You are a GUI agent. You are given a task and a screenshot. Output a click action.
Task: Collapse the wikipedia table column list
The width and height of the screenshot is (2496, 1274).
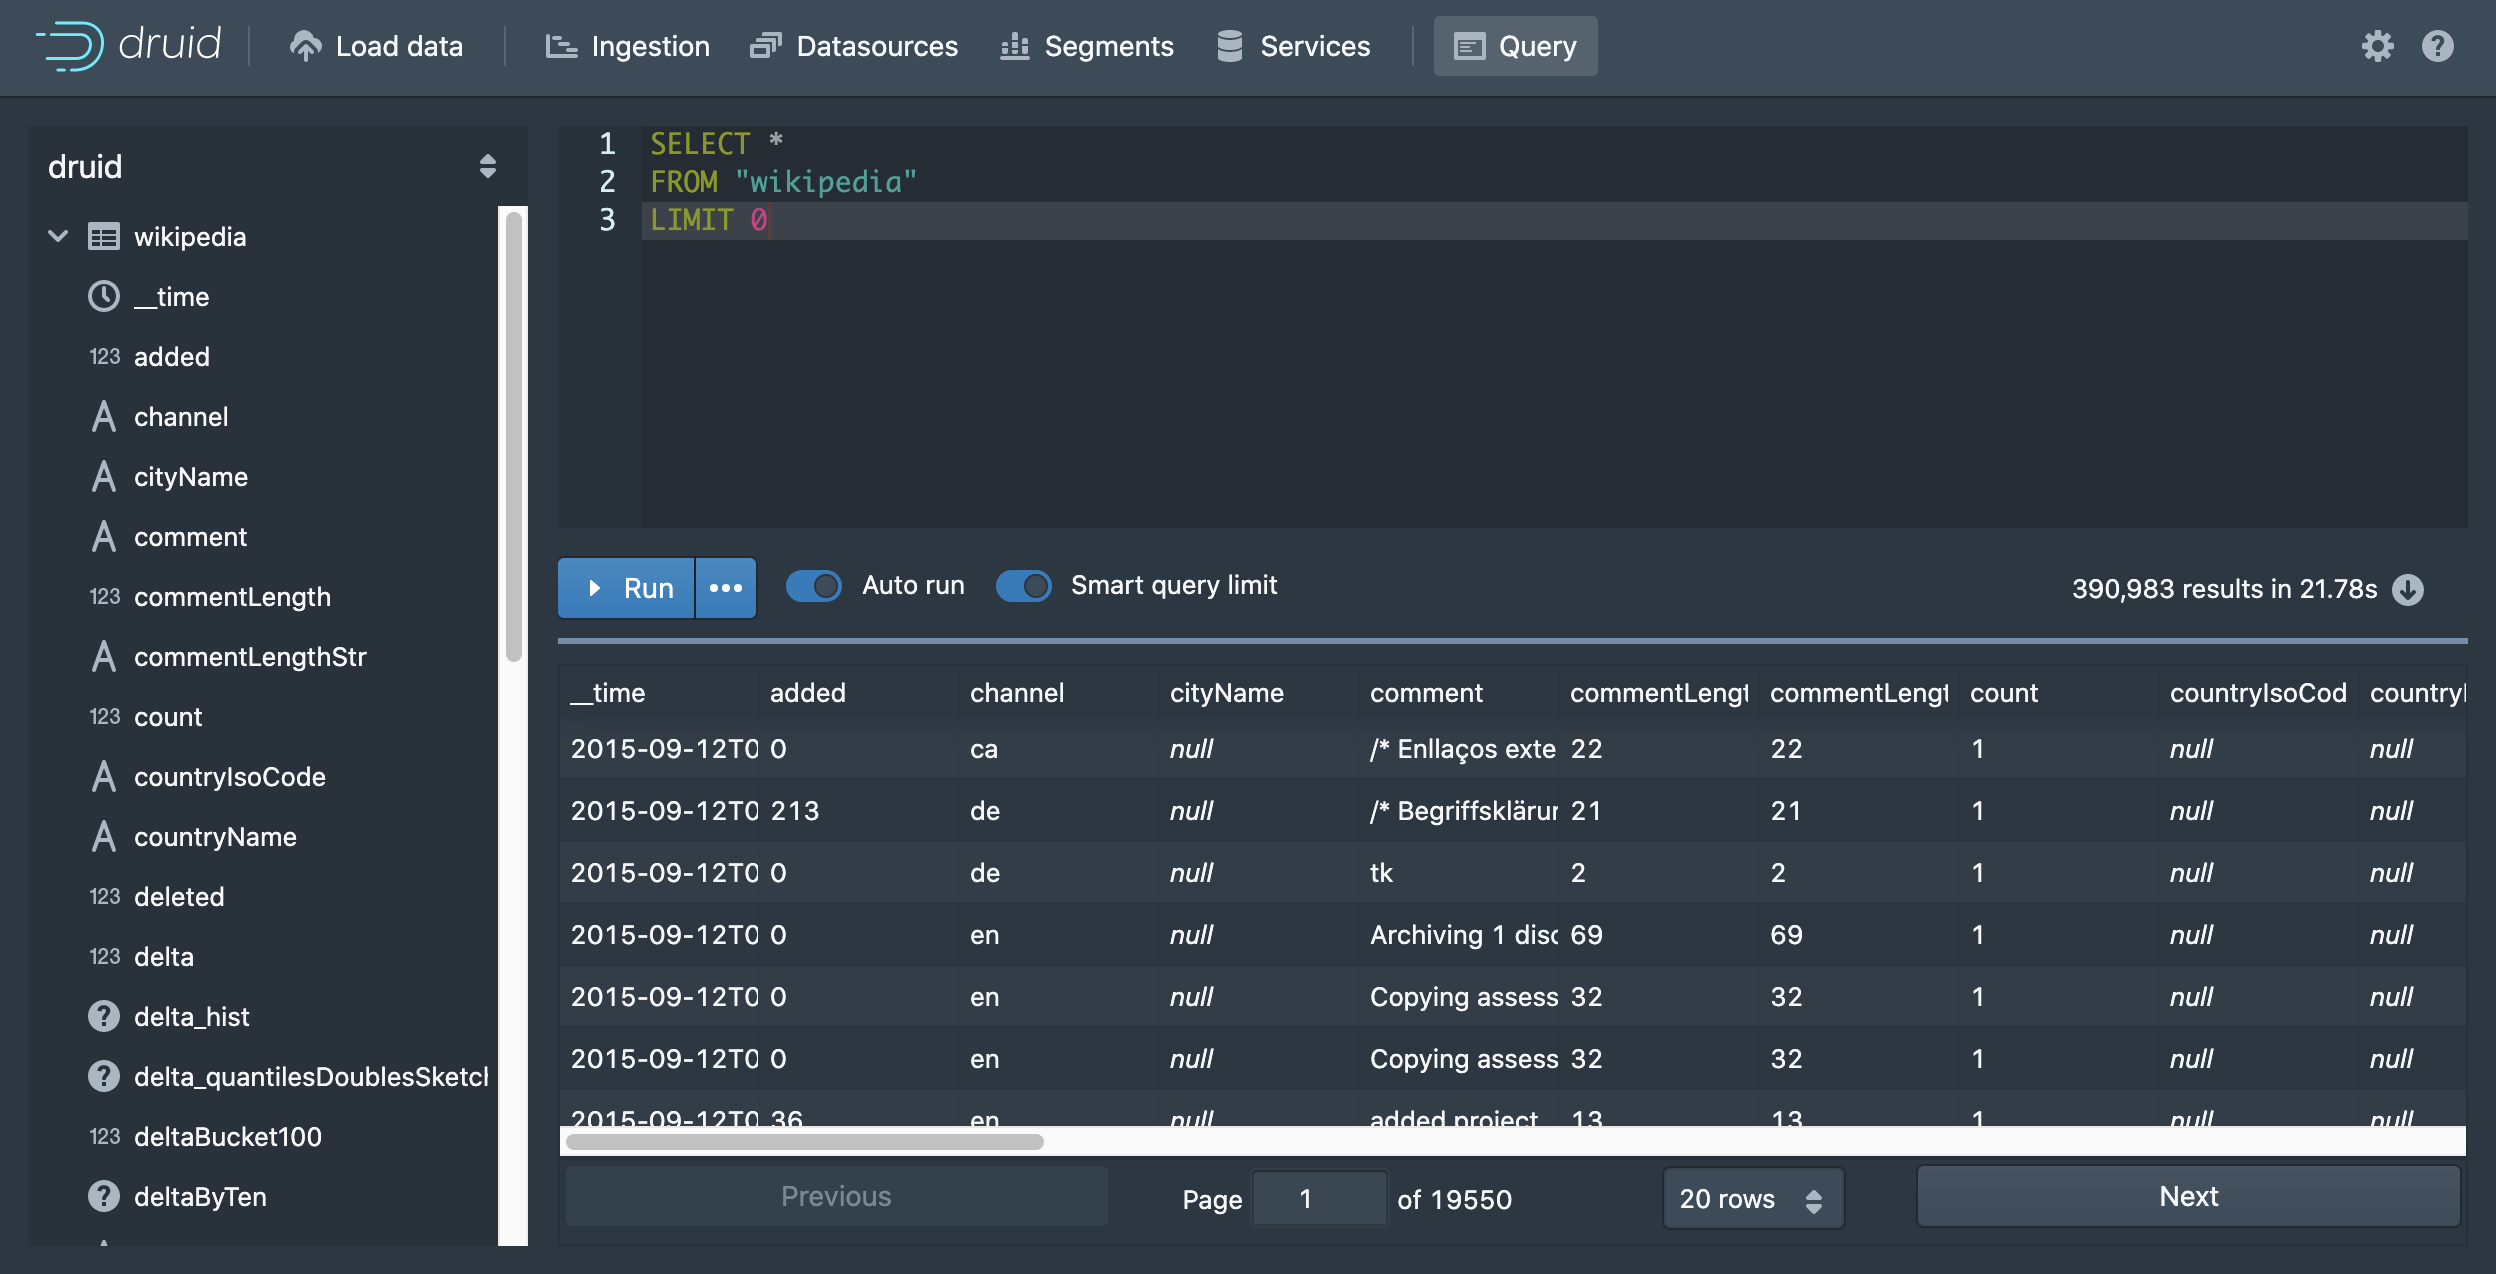[57, 236]
